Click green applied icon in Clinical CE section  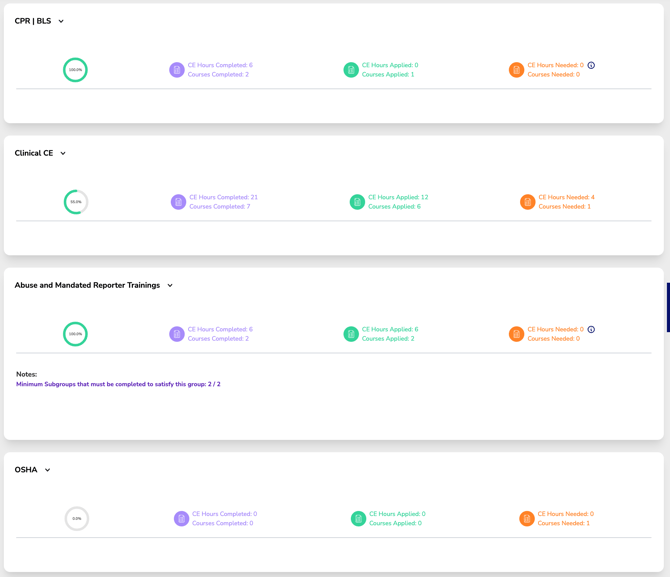pyautogui.click(x=357, y=202)
